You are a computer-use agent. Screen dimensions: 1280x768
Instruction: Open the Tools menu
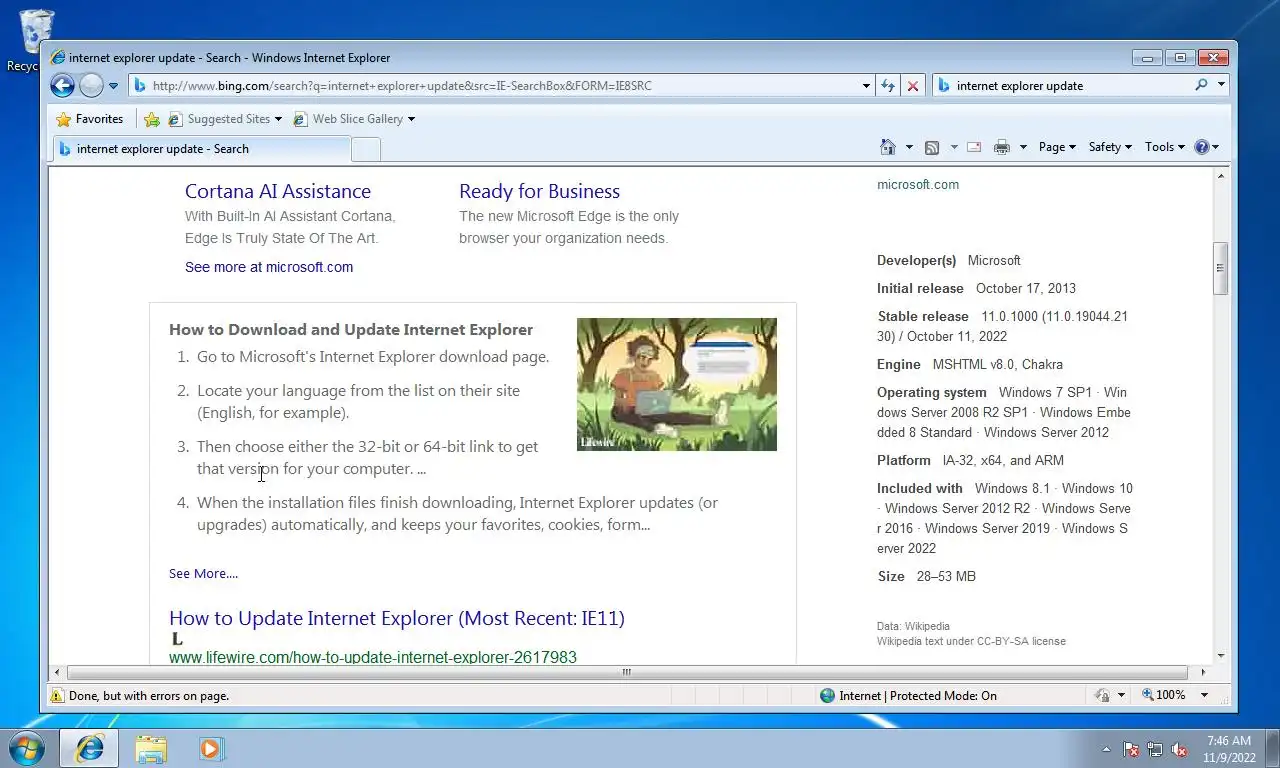pyautogui.click(x=1165, y=147)
